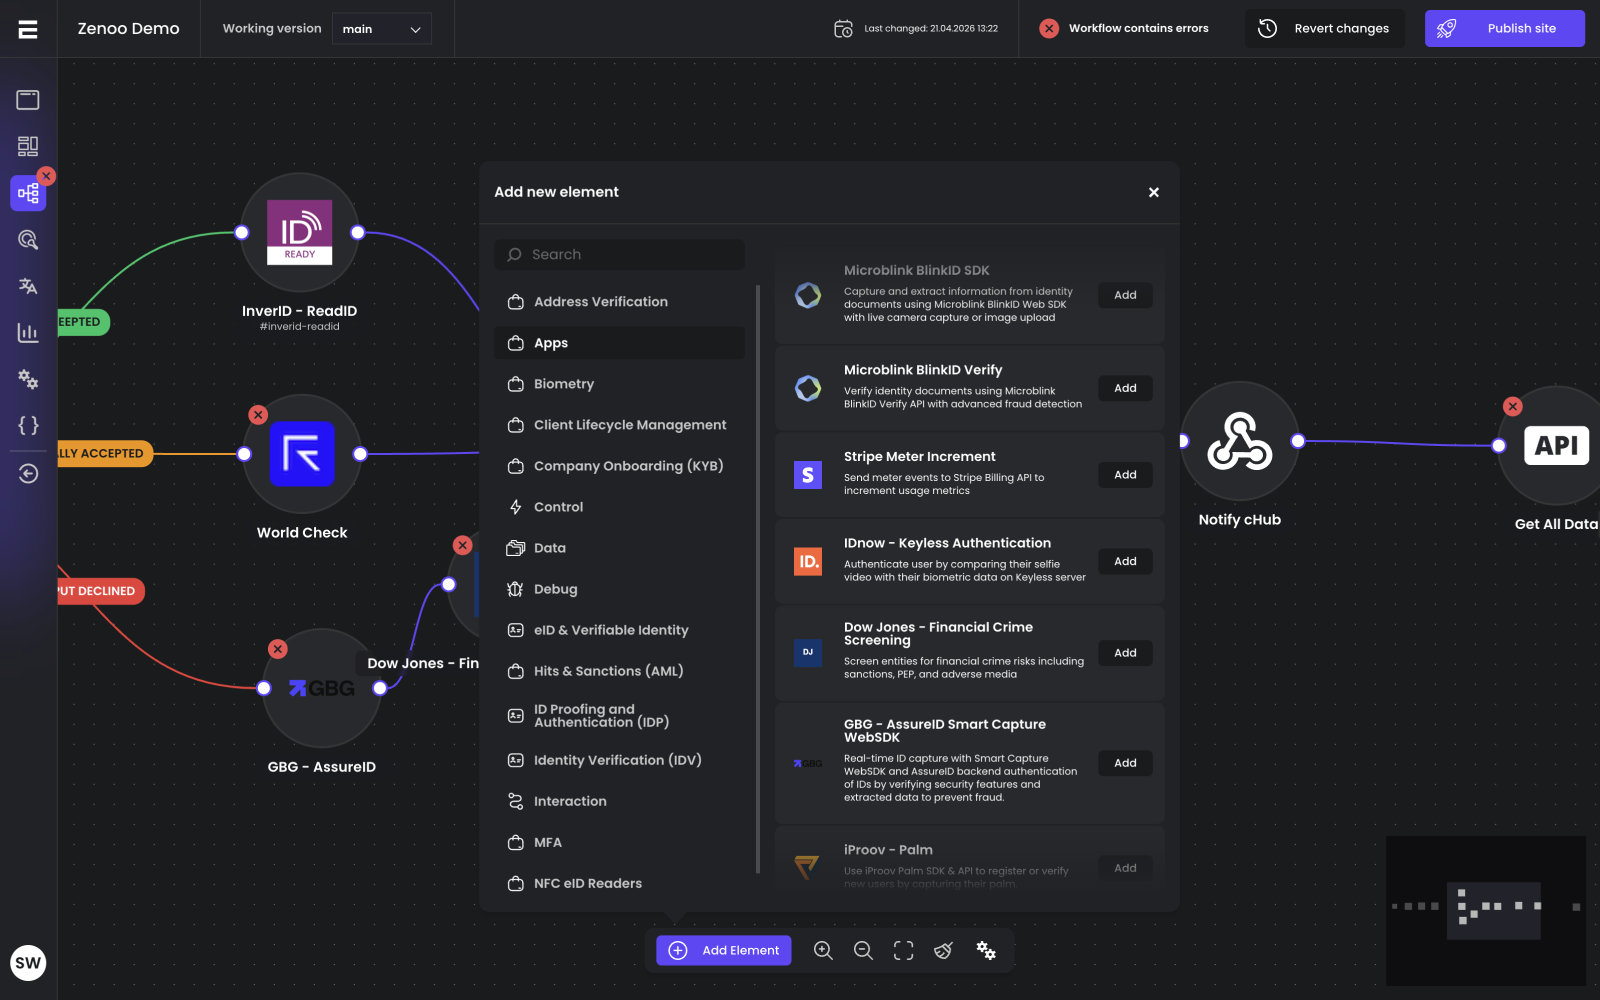Image resolution: width=1600 pixels, height=1000 pixels.
Task: Close the Add new element dialog
Action: click(x=1154, y=192)
